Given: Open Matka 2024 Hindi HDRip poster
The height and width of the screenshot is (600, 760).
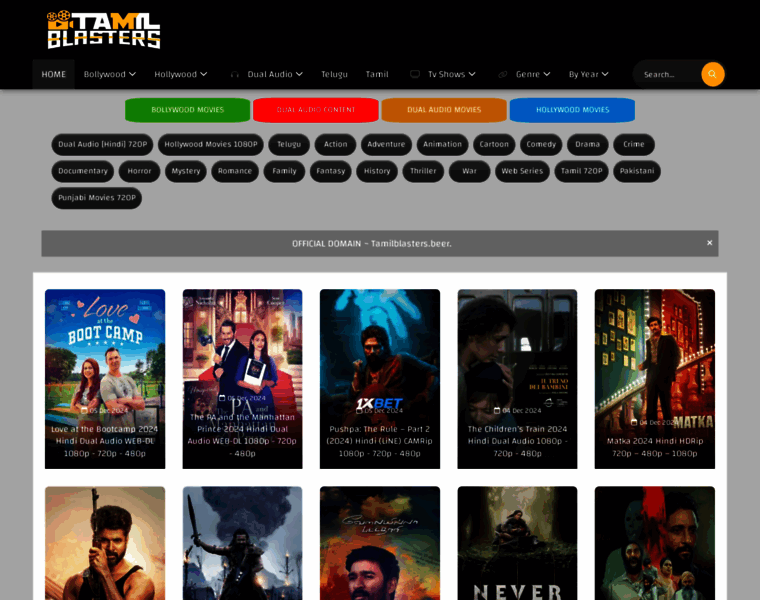Looking at the screenshot, I should pos(655,379).
